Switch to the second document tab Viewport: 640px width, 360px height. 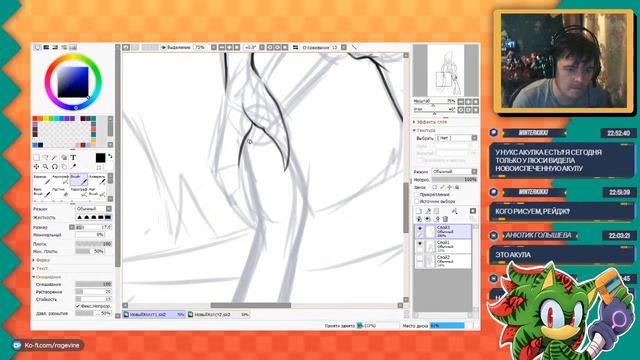pos(219,315)
